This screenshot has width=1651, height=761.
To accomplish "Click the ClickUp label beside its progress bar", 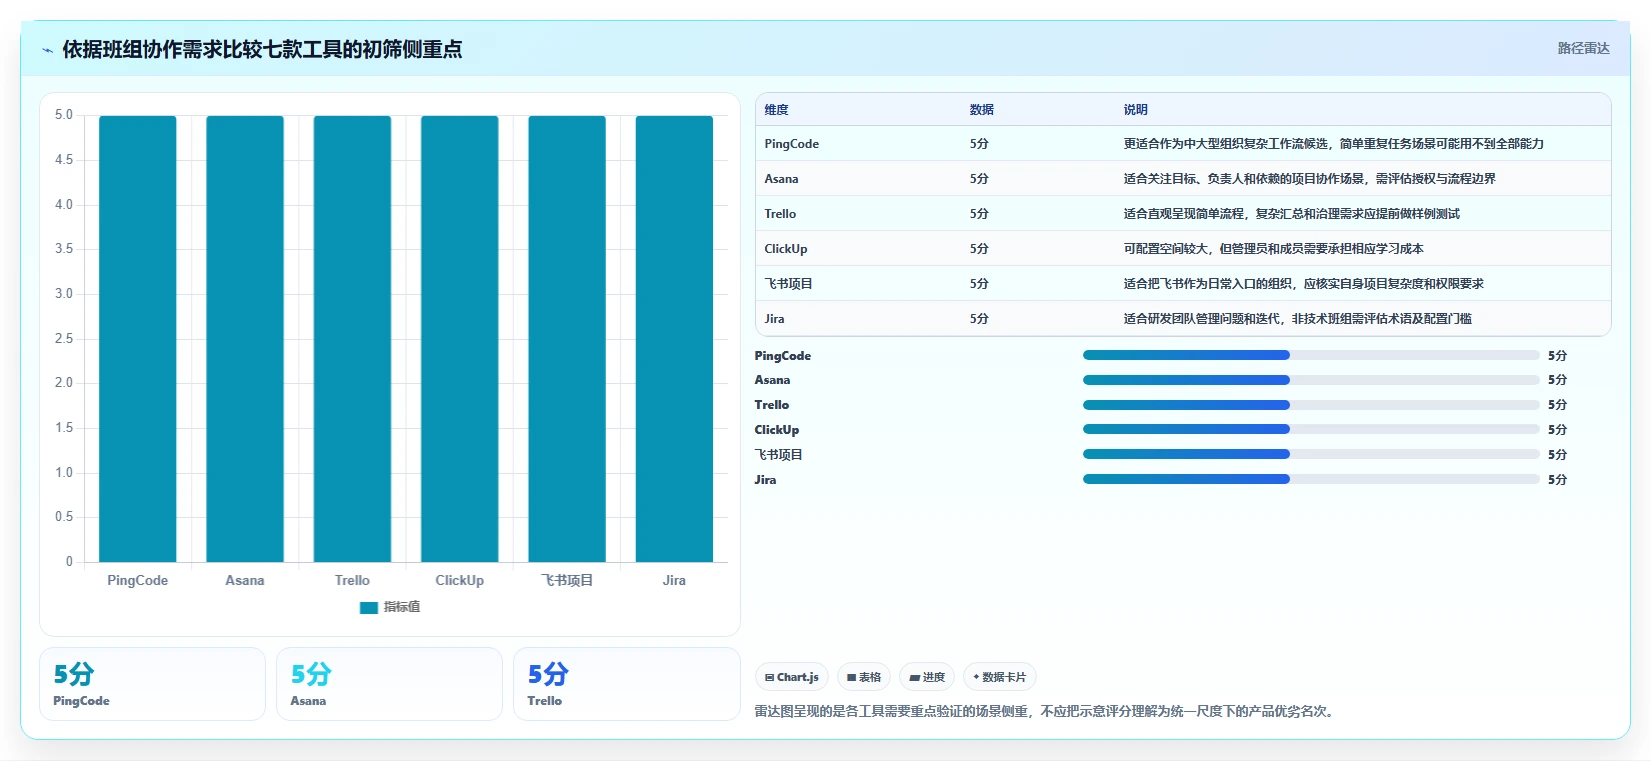I will pyautogui.click(x=777, y=430).
